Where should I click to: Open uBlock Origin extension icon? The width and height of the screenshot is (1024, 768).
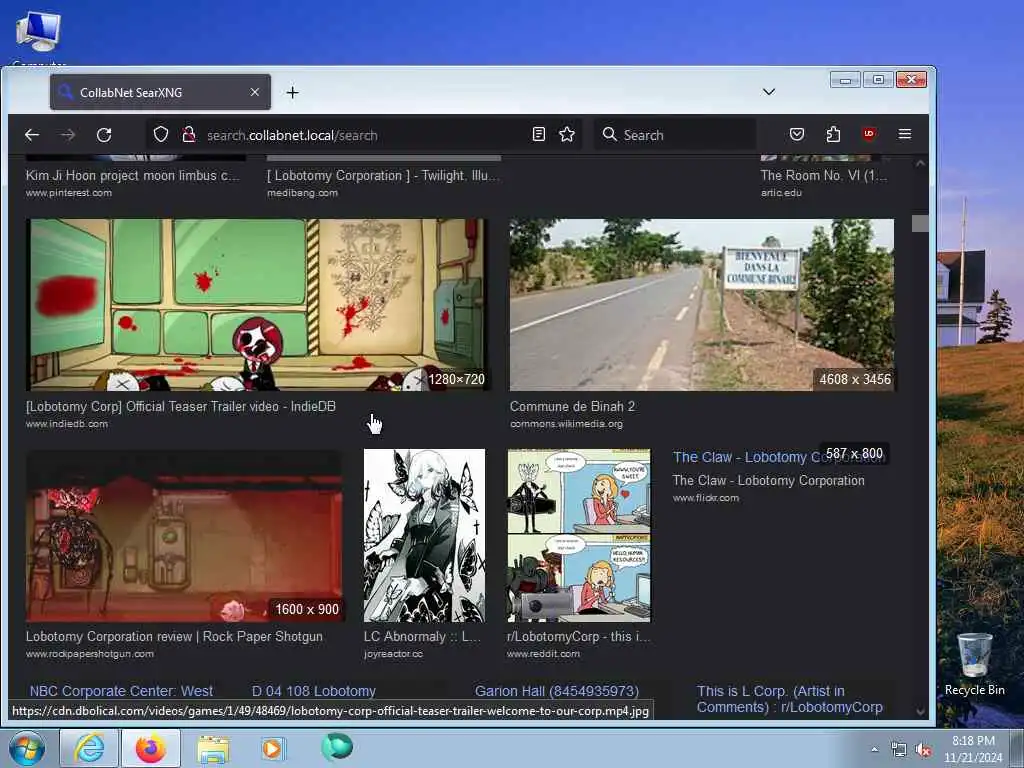tap(869, 134)
